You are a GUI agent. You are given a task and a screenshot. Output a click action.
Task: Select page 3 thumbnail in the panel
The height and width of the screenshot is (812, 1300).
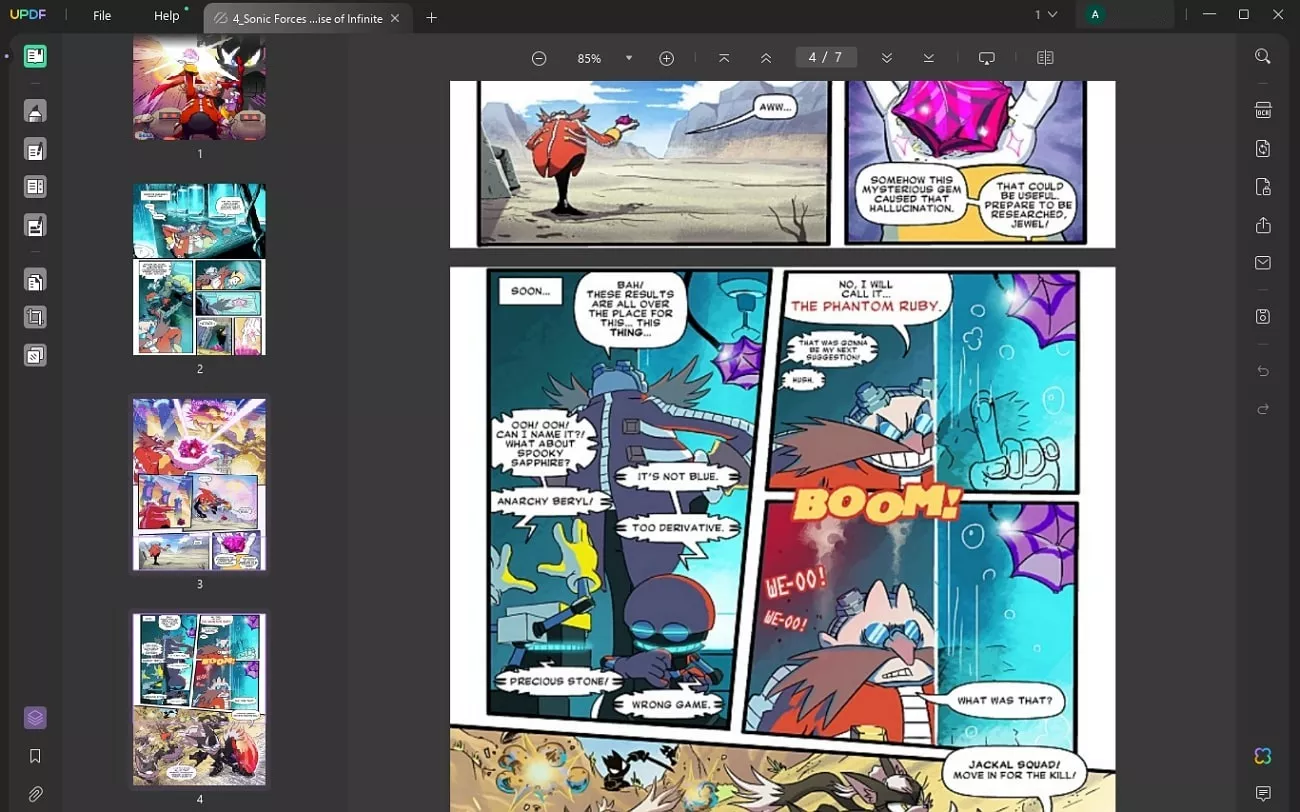coord(199,484)
